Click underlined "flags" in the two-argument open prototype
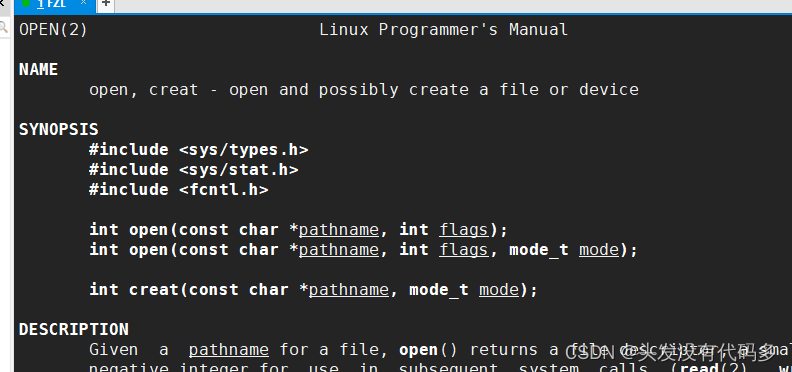Screen dimensions: 792x372 point(464,230)
